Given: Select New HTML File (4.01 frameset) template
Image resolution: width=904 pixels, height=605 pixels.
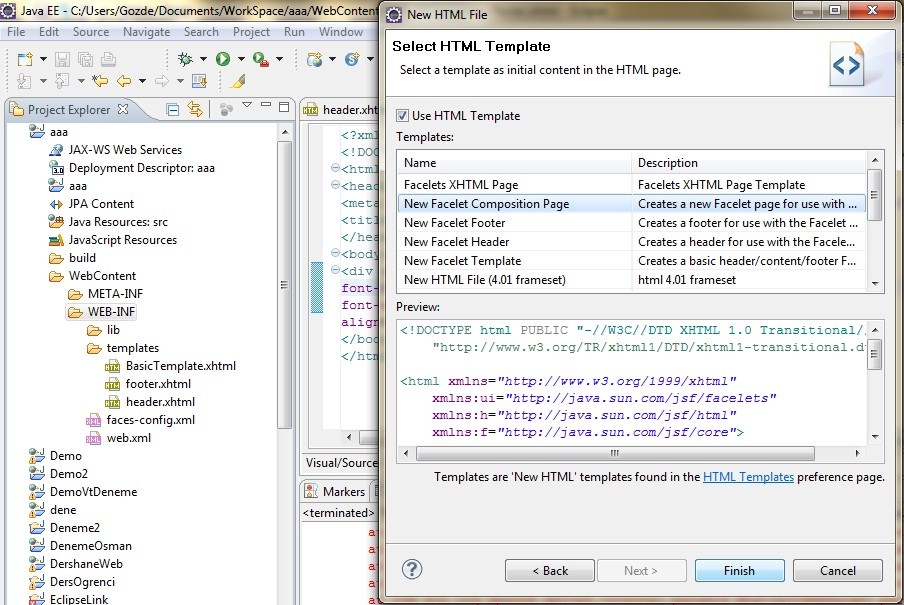Looking at the screenshot, I should 632,280.
